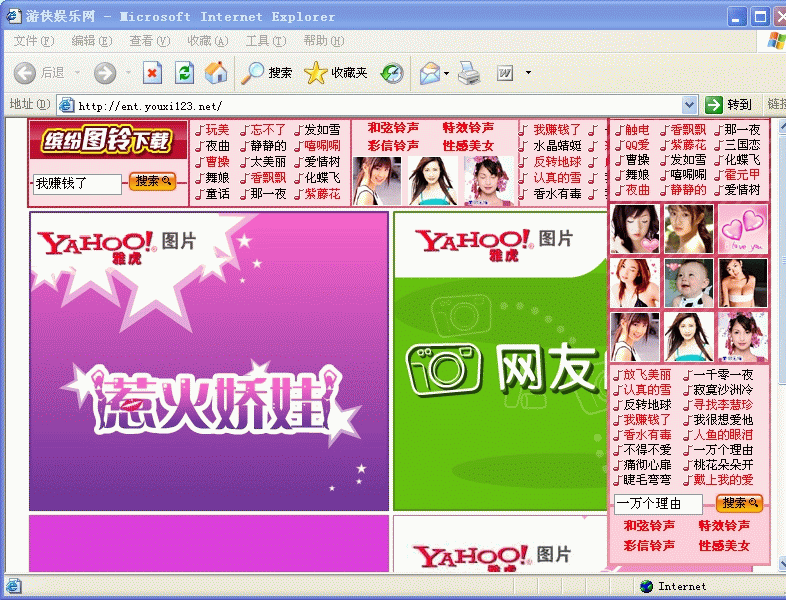The width and height of the screenshot is (786, 600).
Task: Stop loading with the red X icon
Action: tap(152, 73)
